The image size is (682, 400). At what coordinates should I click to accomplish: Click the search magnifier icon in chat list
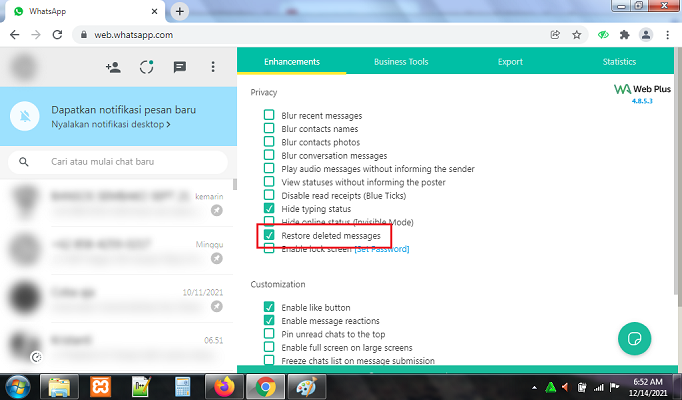[x=24, y=162]
